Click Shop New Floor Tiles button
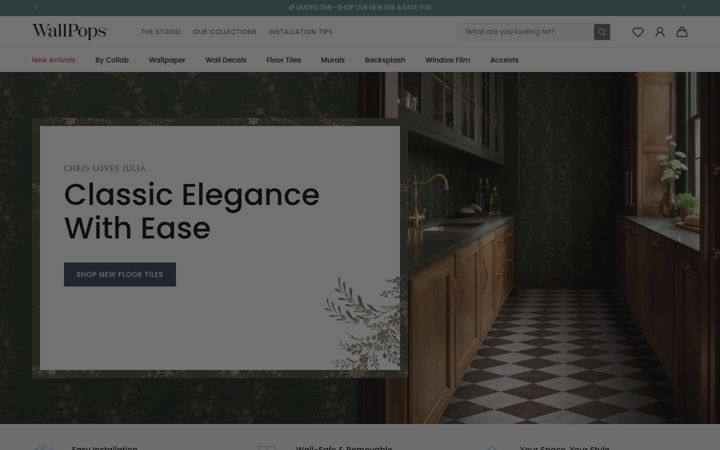 coord(120,274)
